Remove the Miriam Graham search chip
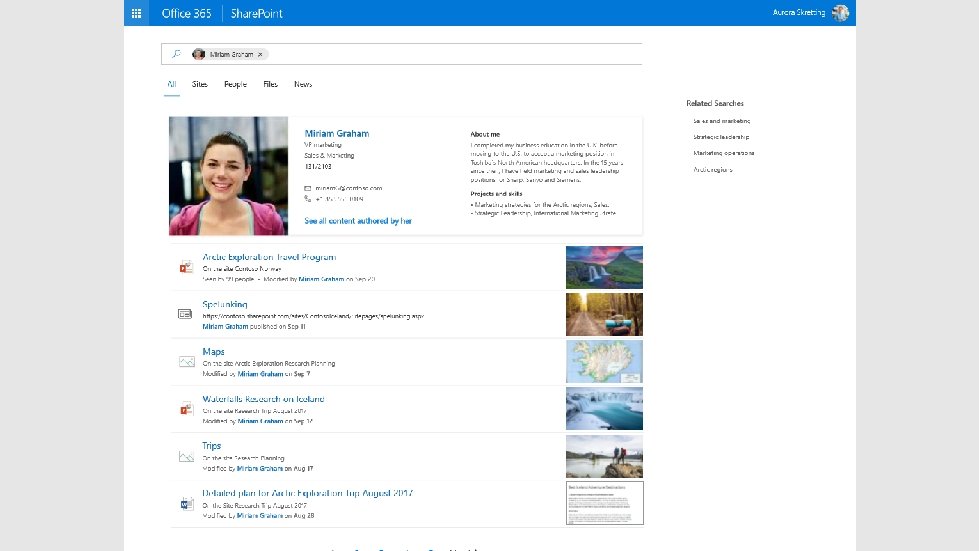 [260, 54]
